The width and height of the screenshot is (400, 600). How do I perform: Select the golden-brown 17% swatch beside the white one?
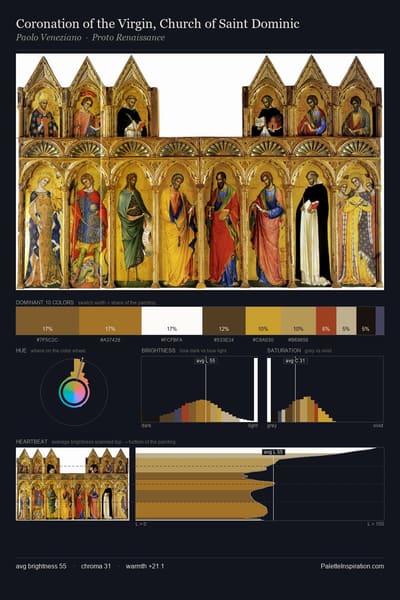(x=110, y=321)
